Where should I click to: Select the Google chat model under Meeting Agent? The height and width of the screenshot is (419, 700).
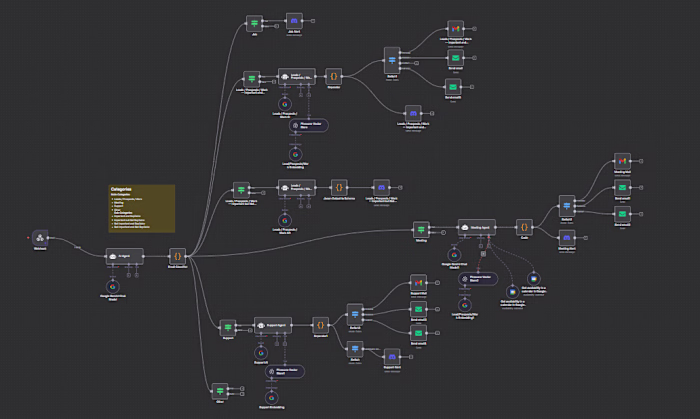(454, 255)
